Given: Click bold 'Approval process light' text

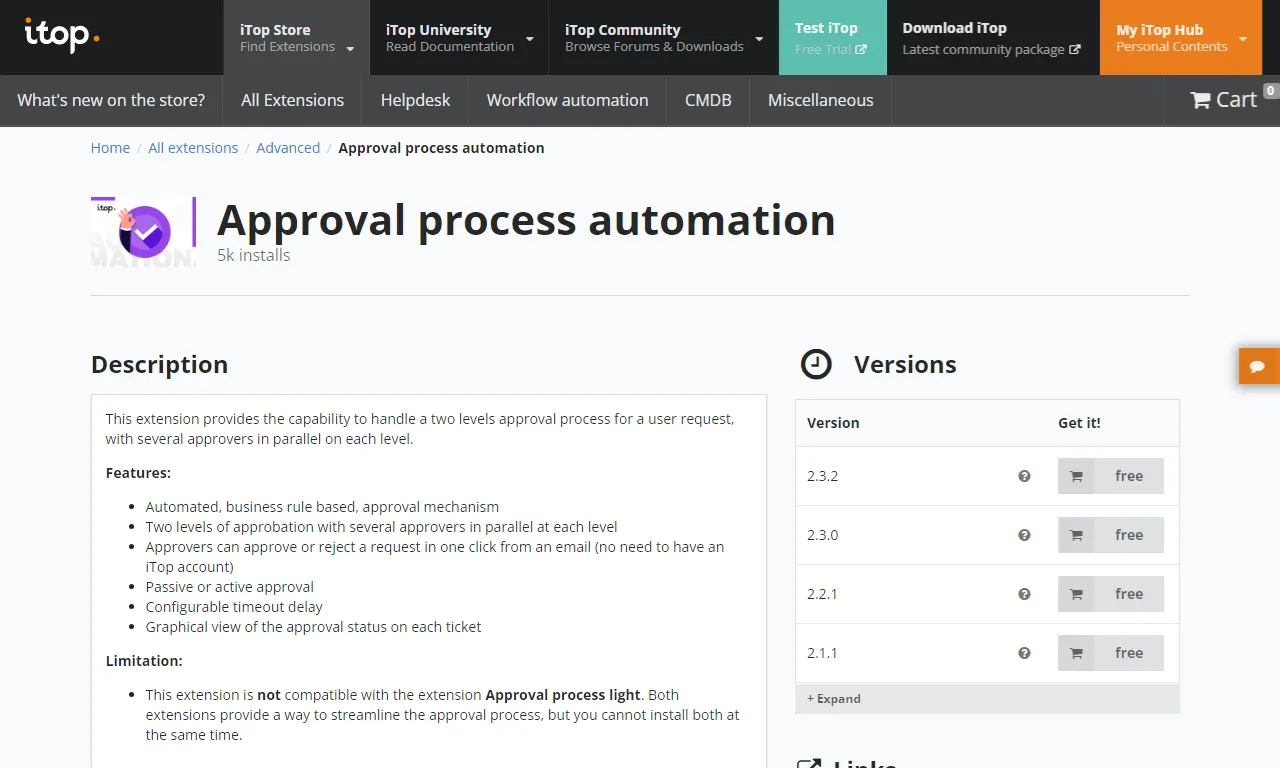Looking at the screenshot, I should (563, 695).
